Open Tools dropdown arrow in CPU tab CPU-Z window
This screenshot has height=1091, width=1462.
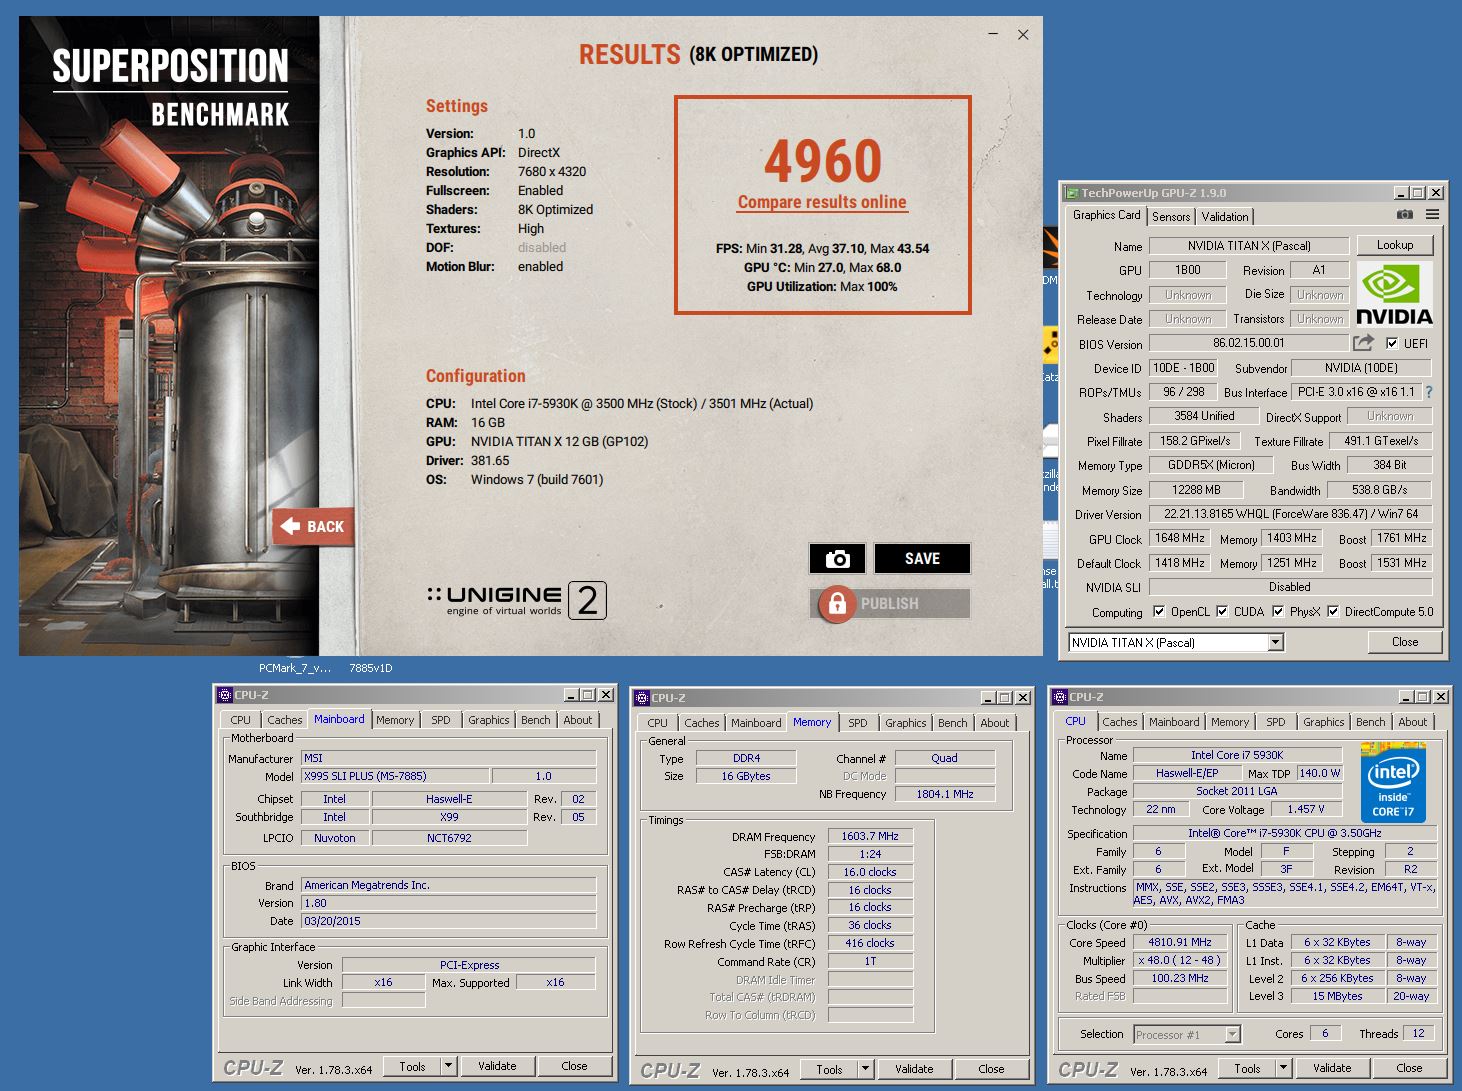click(x=1283, y=1068)
